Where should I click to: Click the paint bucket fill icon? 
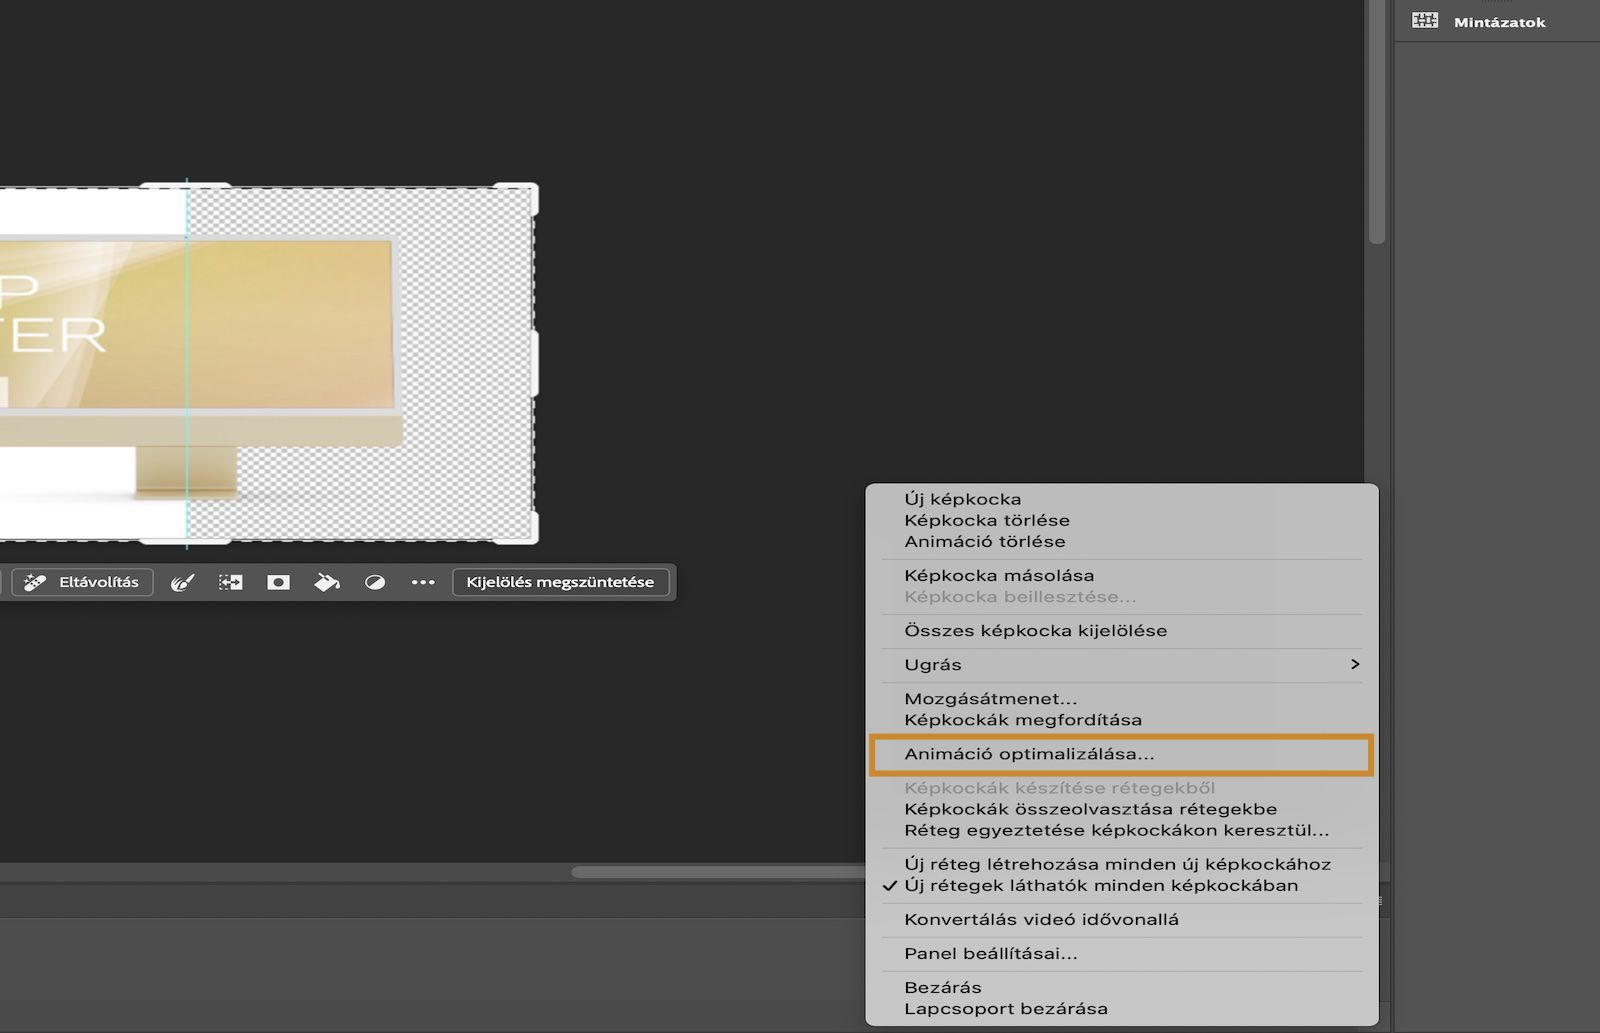coord(327,582)
